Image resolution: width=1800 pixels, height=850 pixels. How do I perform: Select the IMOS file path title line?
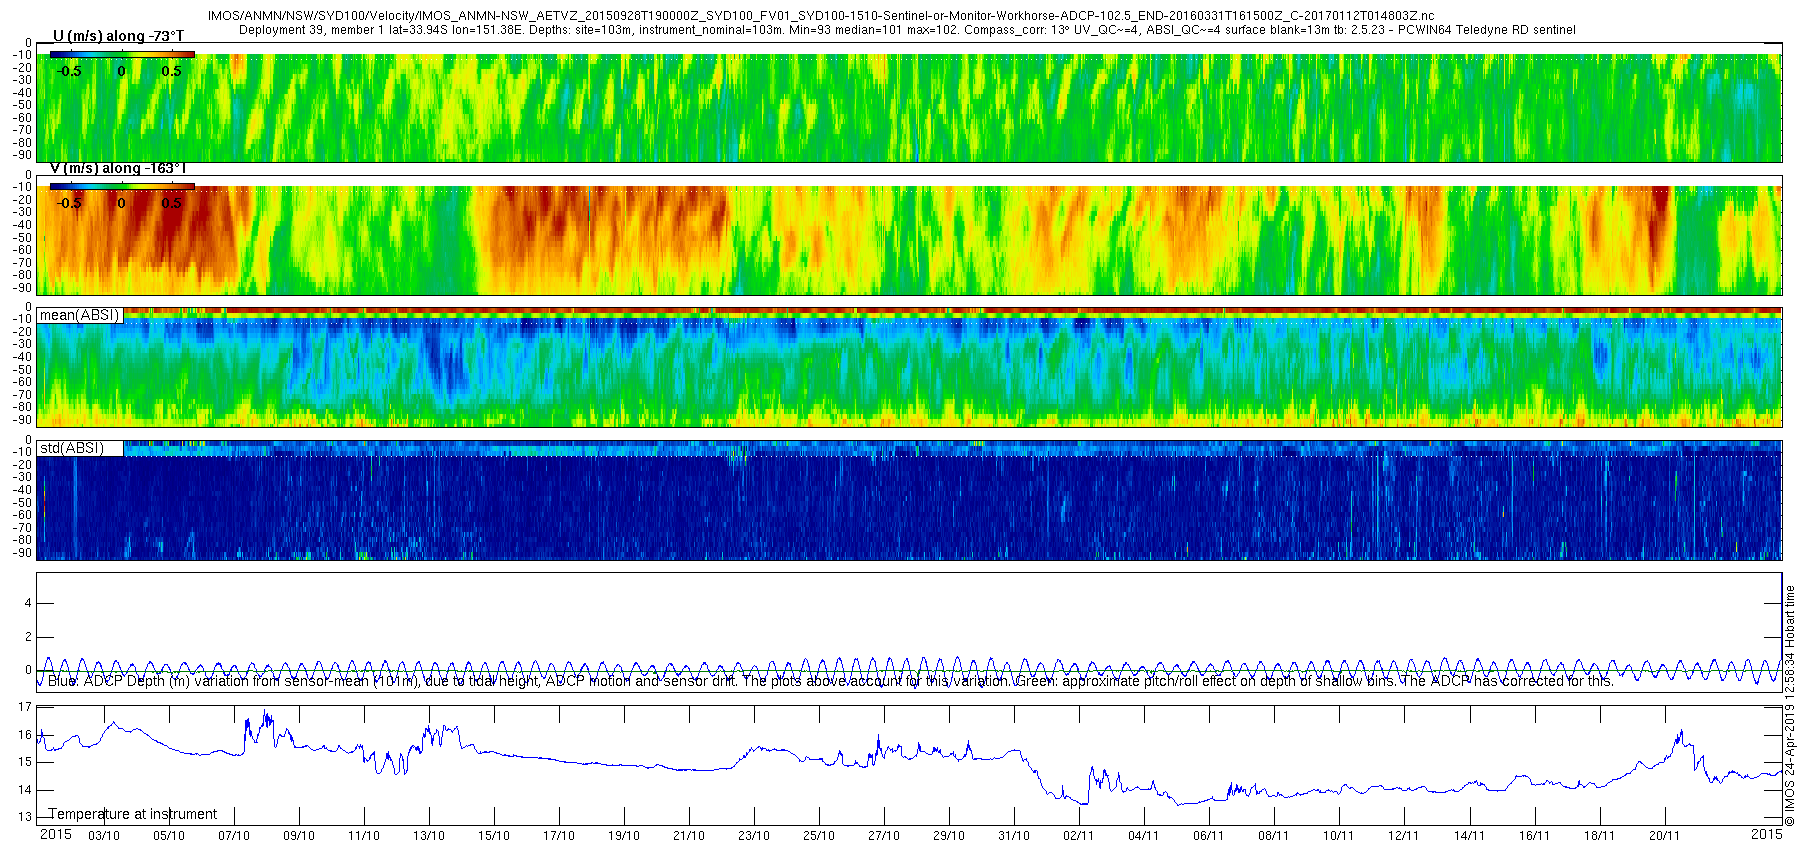pyautogui.click(x=820, y=16)
